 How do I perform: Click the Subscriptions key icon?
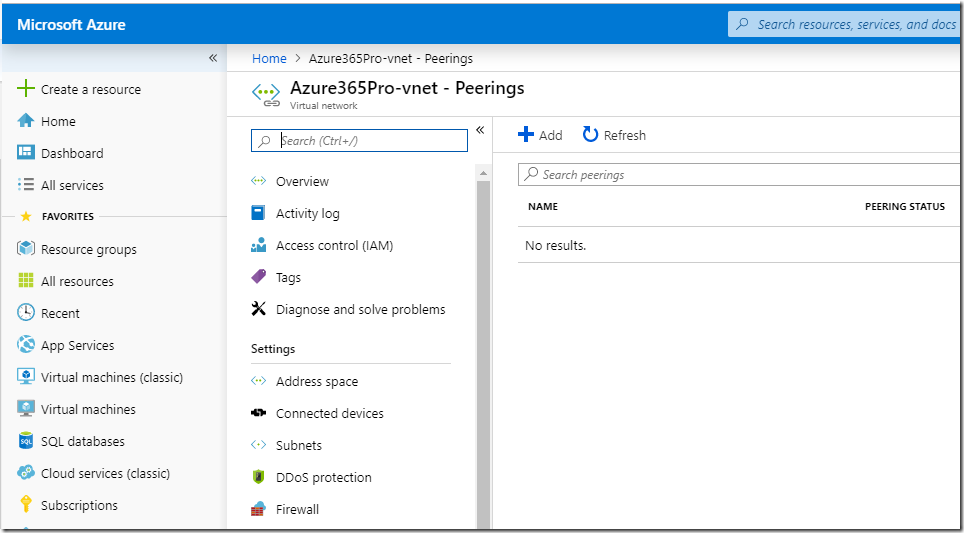[26, 505]
